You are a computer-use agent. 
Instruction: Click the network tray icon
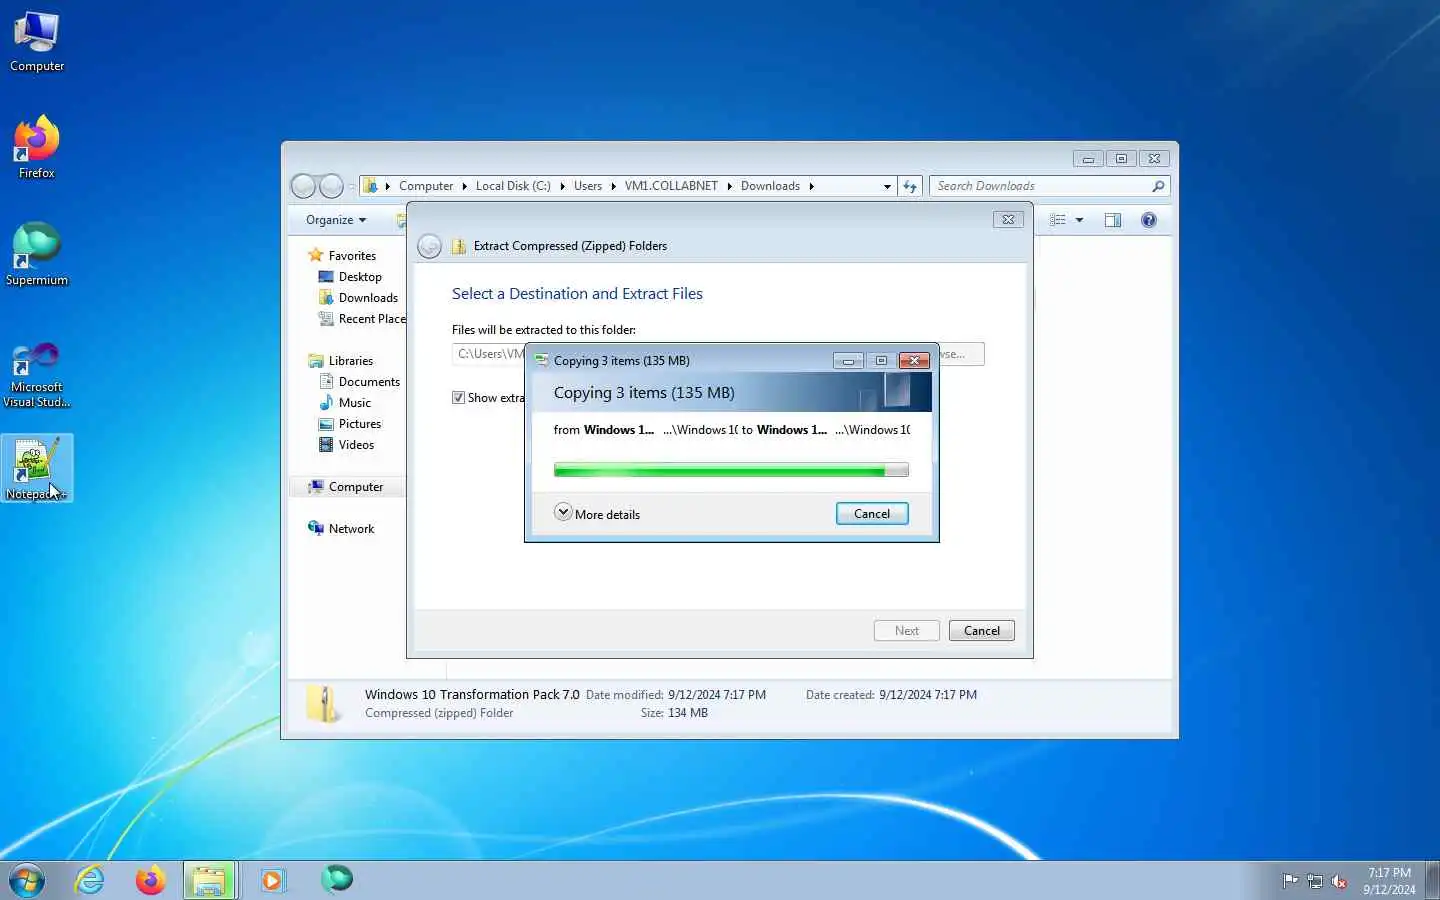pos(1315,881)
